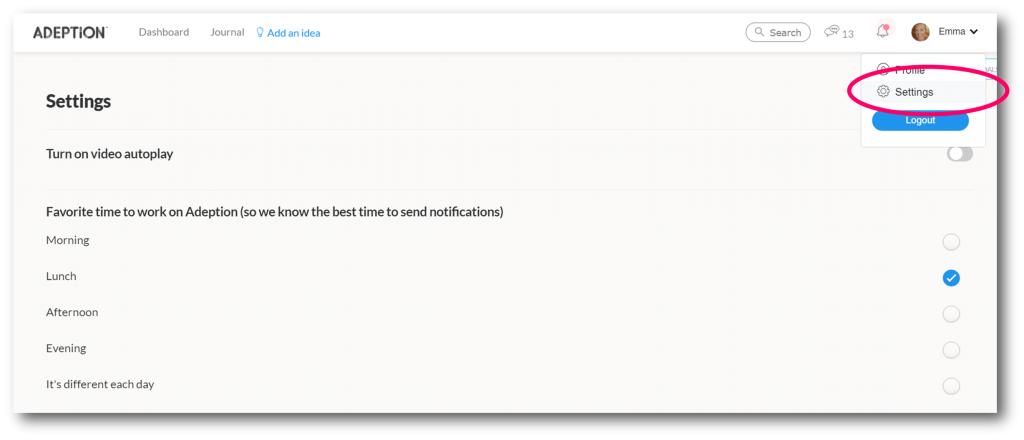The image size is (1024, 440).
Task: Click the selected Lunch radio button
Action: pos(951,278)
